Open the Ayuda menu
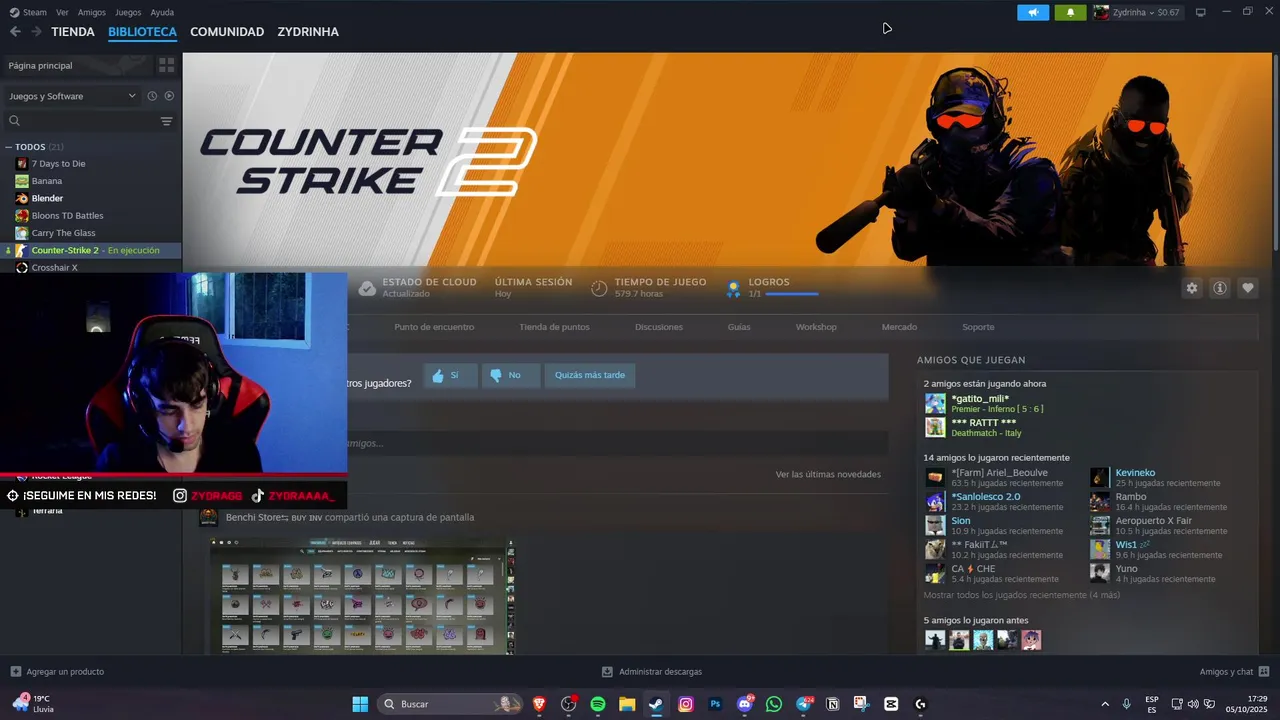Image resolution: width=1280 pixels, height=720 pixels. pos(162,12)
